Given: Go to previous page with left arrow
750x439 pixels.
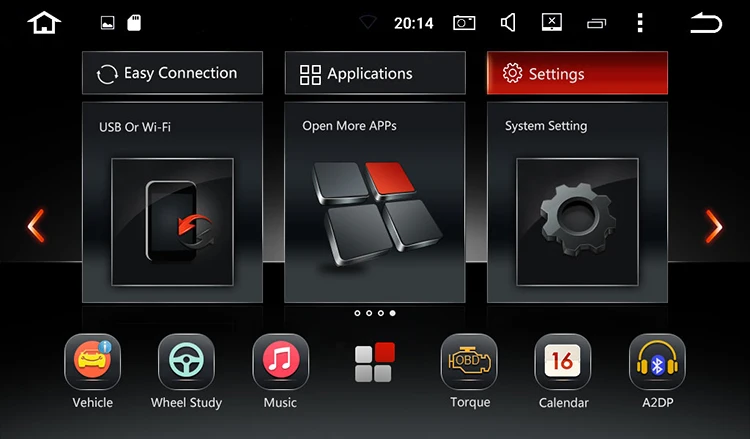Looking at the screenshot, I should click(x=36, y=225).
